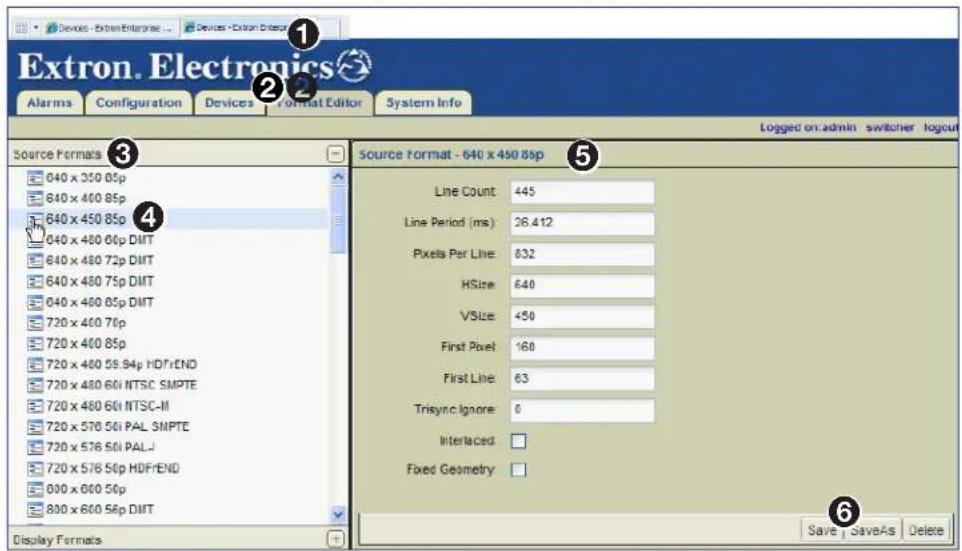This screenshot has width=962, height=551.
Task: Click the icon beside 800 x 600 50p
Action: (x=35, y=490)
